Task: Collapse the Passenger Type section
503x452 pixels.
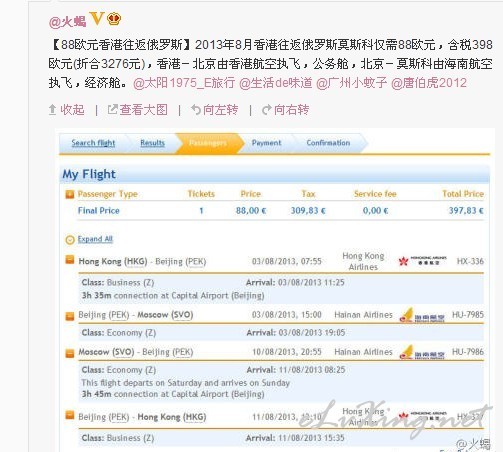Action: (x=70, y=194)
